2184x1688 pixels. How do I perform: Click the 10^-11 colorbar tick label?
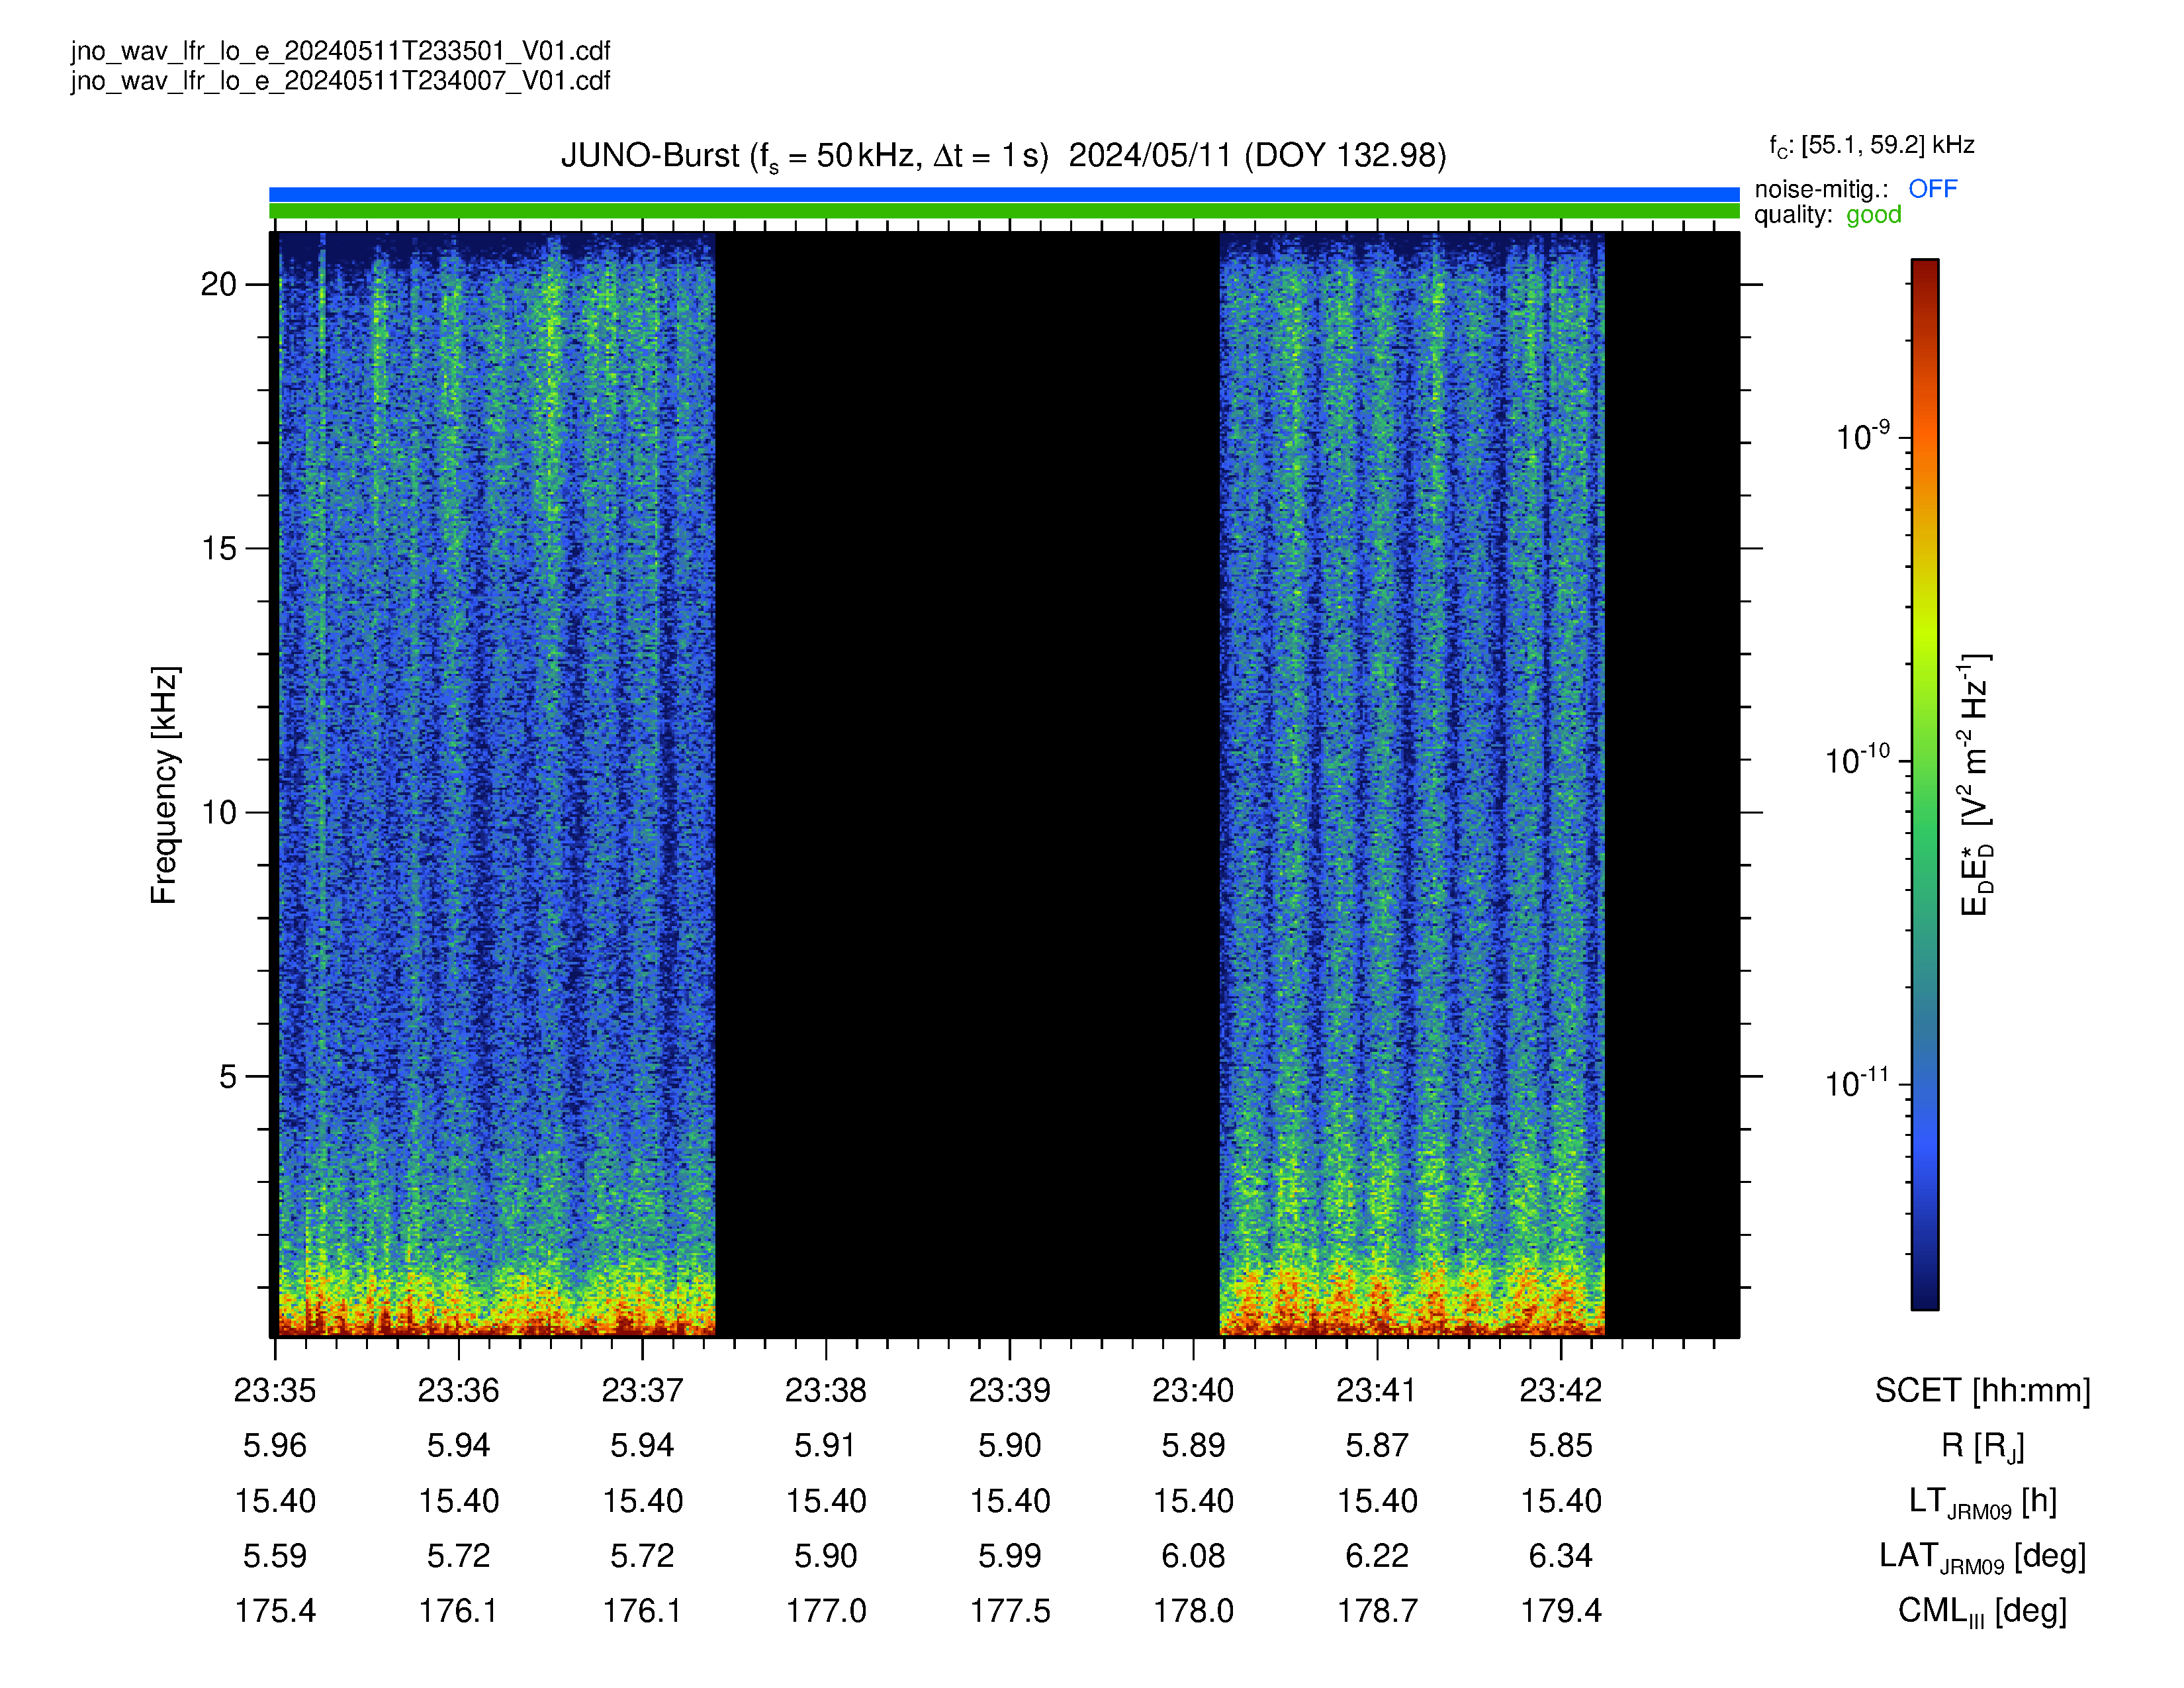pos(1857,1083)
